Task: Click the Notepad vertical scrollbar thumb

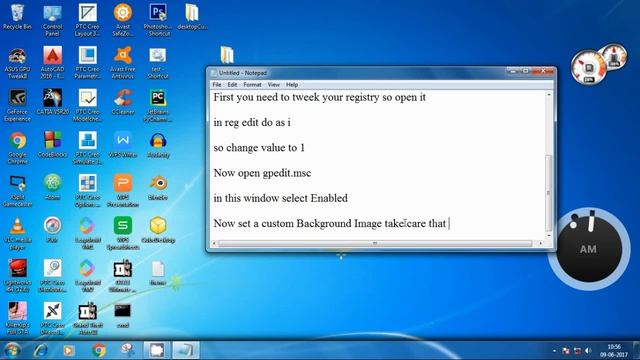Action: point(549,193)
